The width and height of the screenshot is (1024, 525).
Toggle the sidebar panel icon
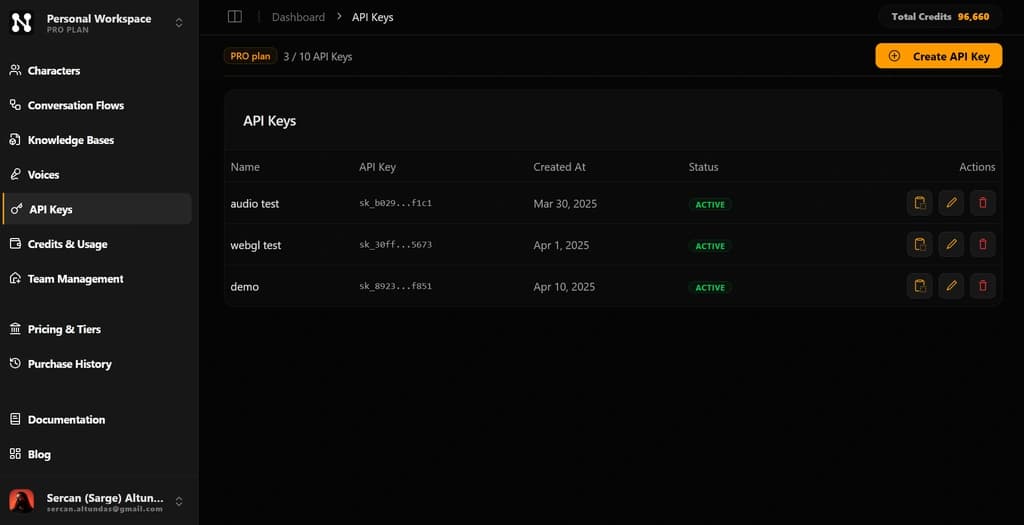tap(234, 17)
